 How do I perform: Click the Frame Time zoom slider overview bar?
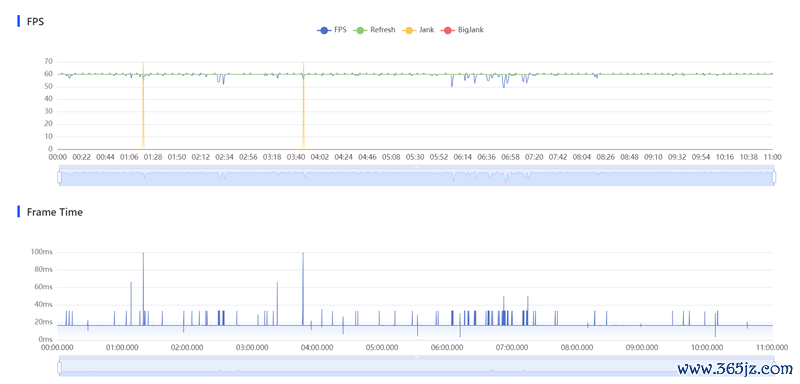416,366
